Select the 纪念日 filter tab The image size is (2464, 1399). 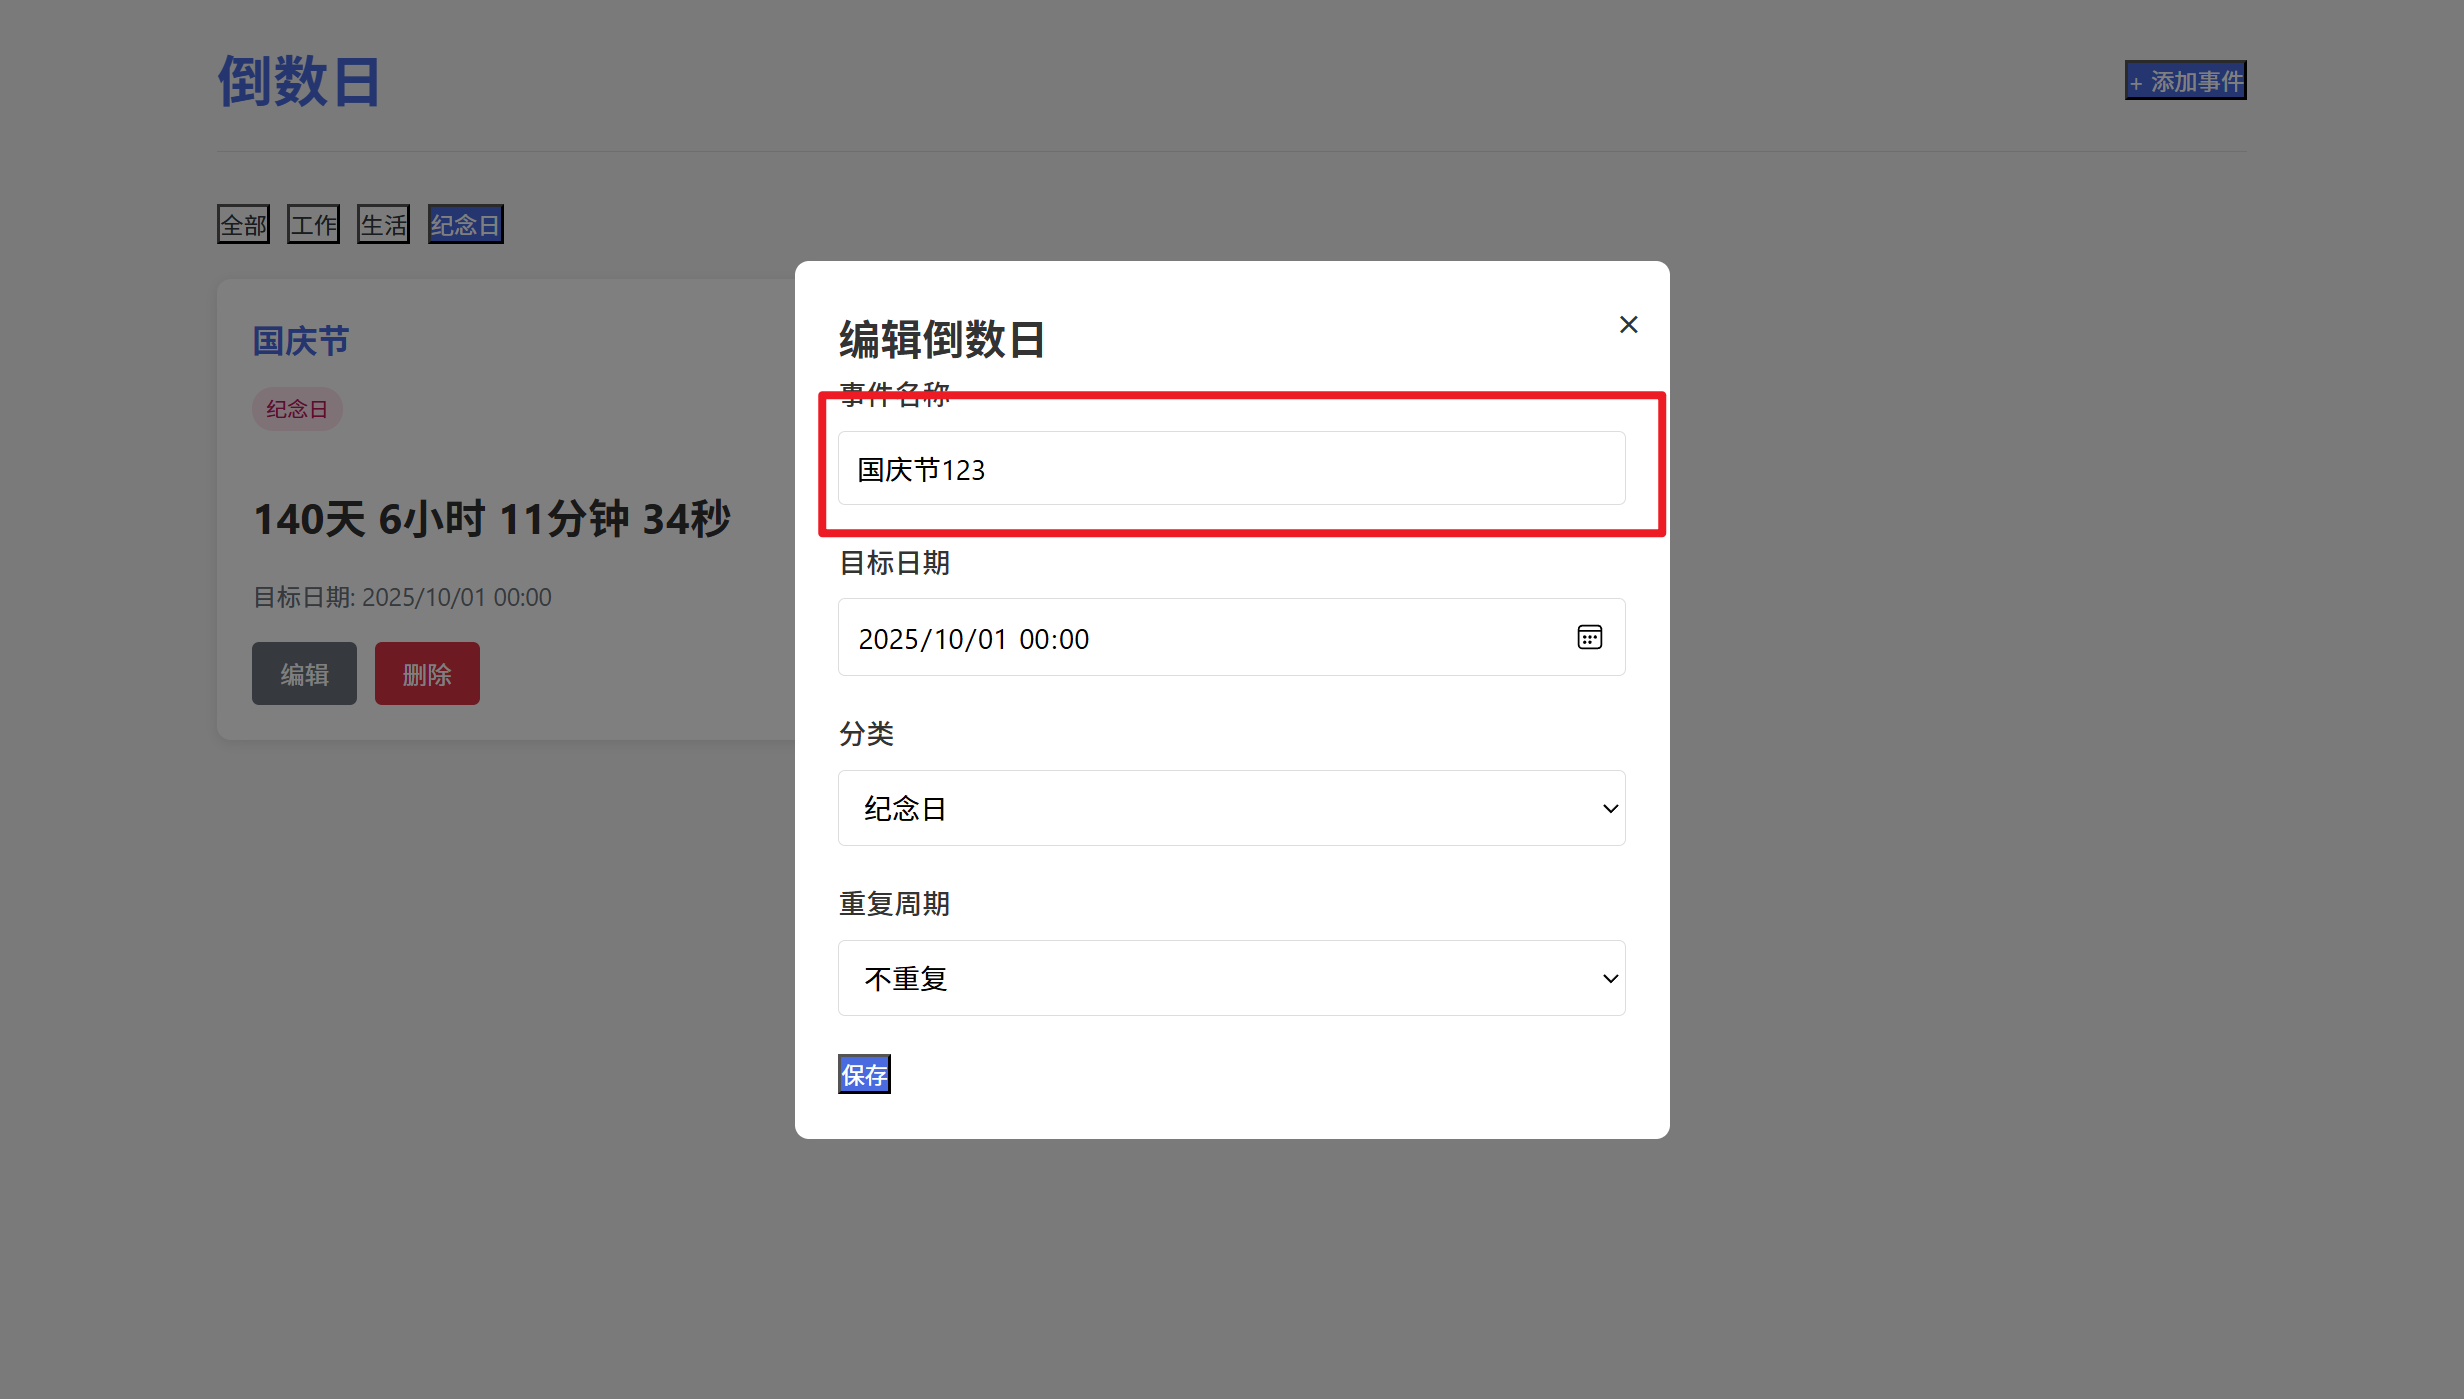[x=465, y=225]
